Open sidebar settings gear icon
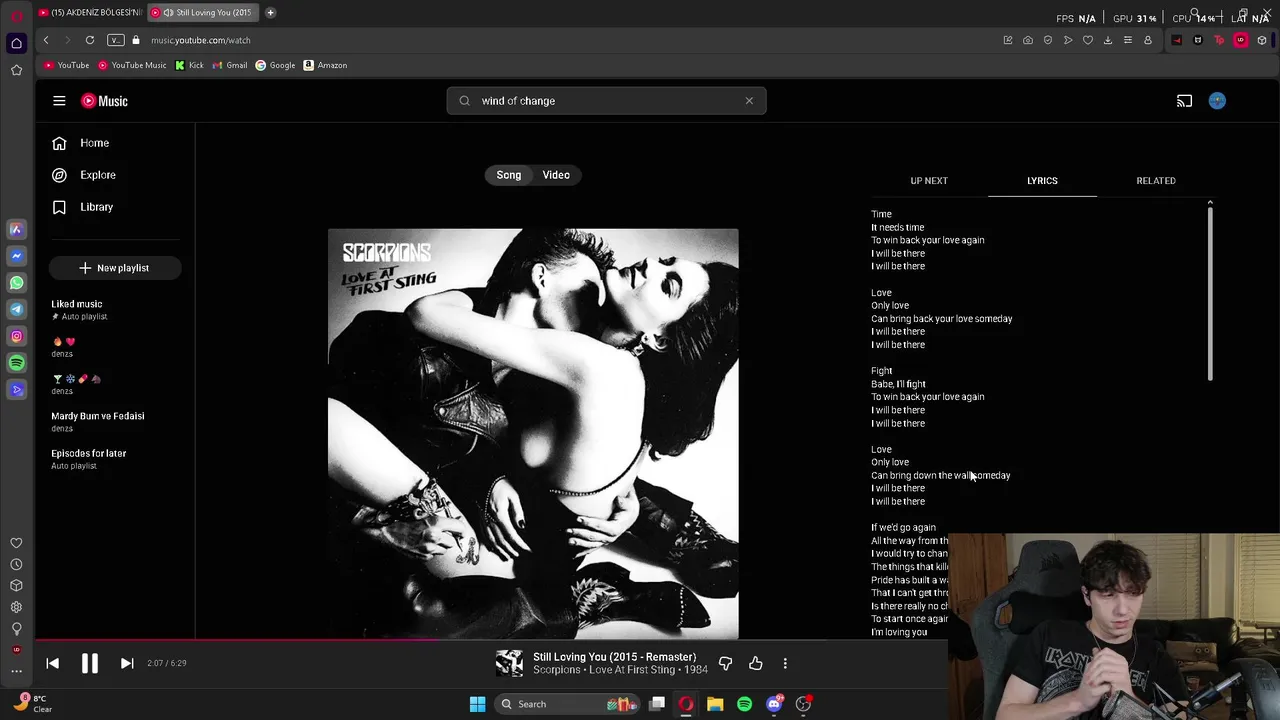The height and width of the screenshot is (720, 1280). (16, 607)
